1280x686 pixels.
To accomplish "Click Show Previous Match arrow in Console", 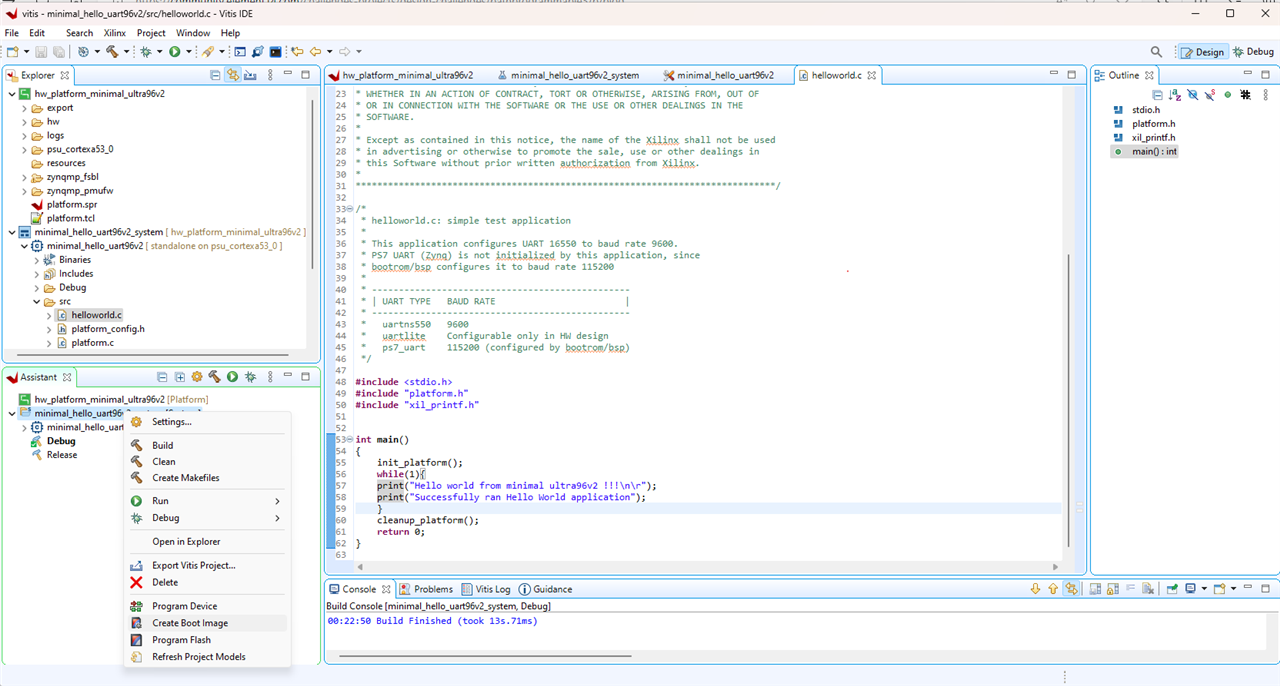I will [x=1053, y=589].
